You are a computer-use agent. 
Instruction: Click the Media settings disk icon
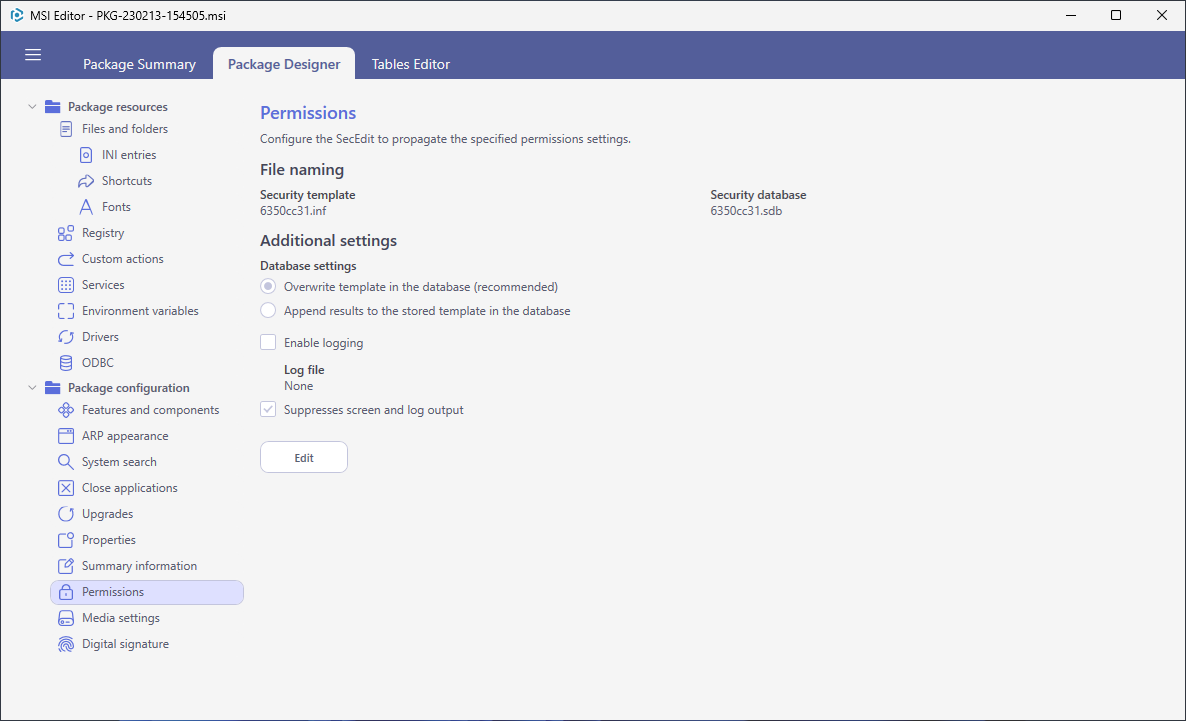coord(66,618)
